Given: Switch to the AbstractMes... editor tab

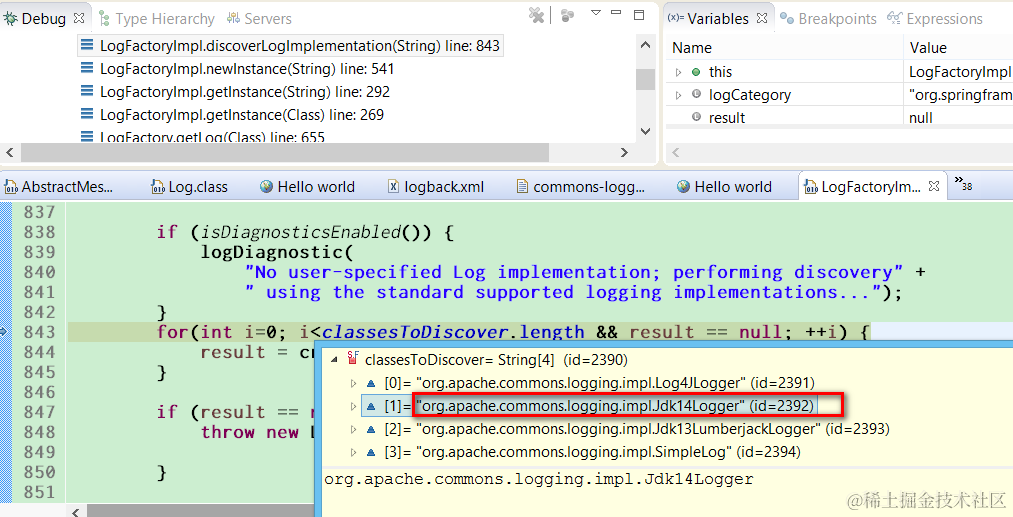Looking at the screenshot, I should pos(59,187).
